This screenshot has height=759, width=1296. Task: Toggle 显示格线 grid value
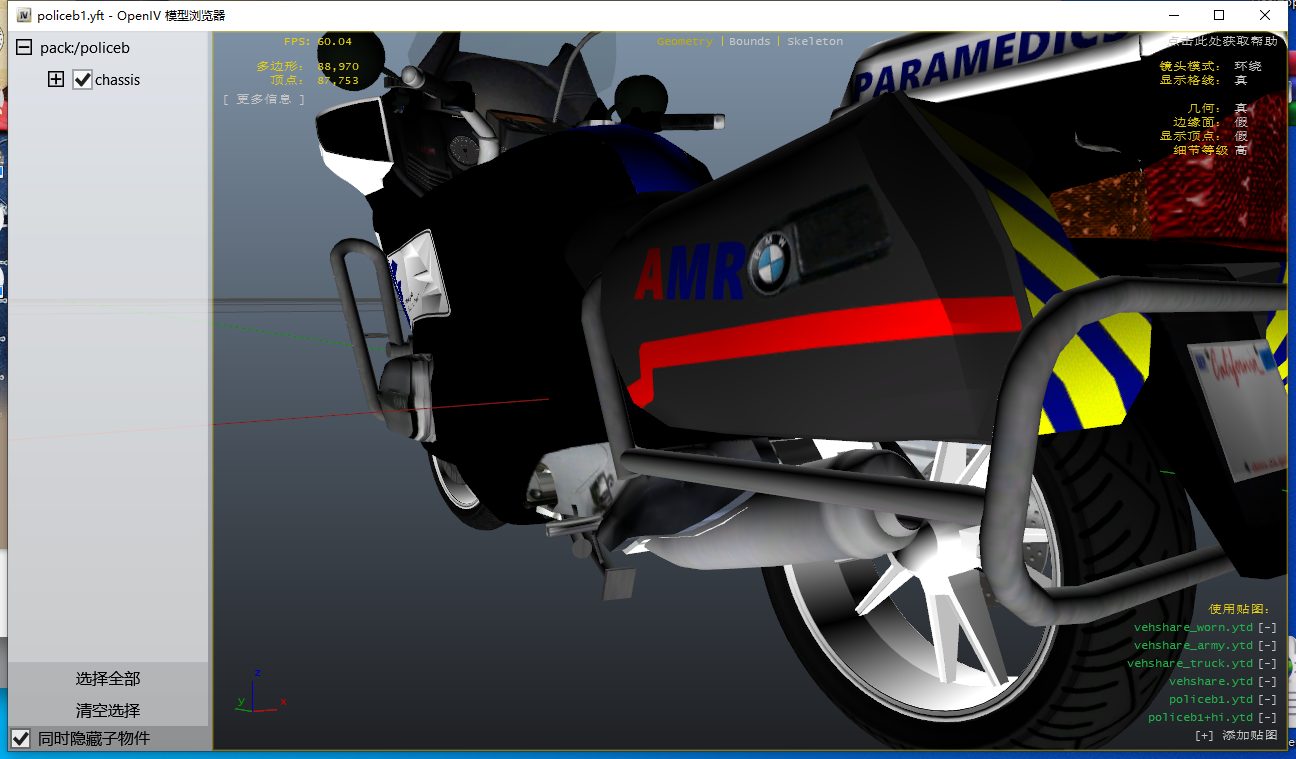(x=1241, y=80)
